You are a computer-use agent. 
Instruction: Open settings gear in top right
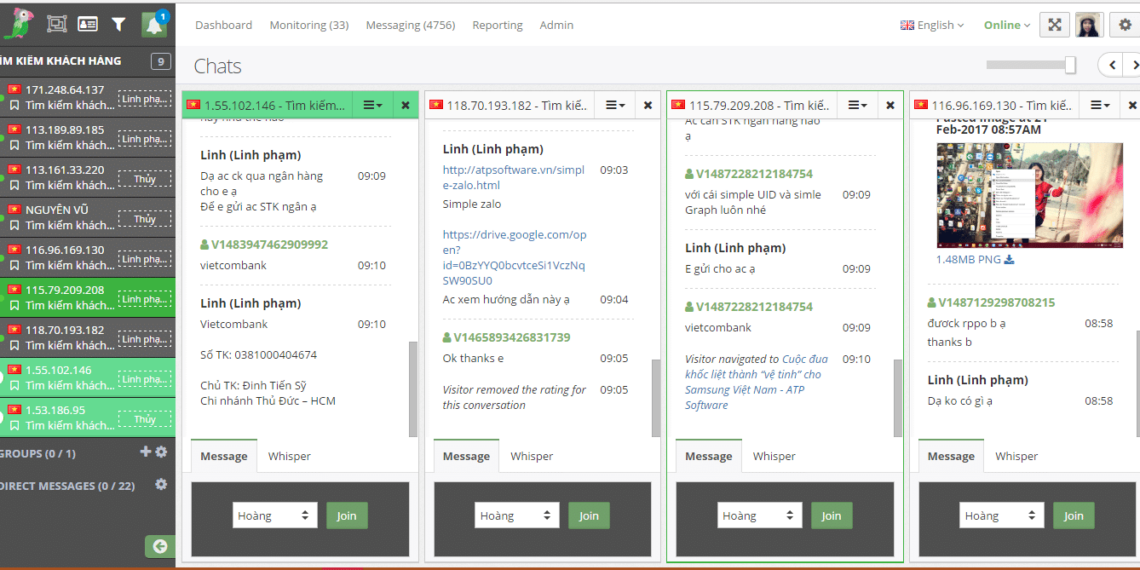pos(1125,25)
